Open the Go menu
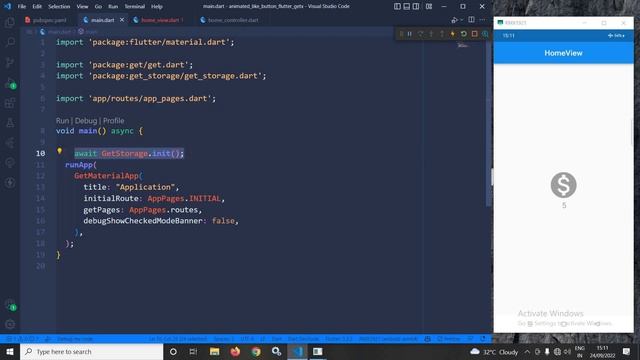Screen dimensions: 640x360 click(98, 7)
